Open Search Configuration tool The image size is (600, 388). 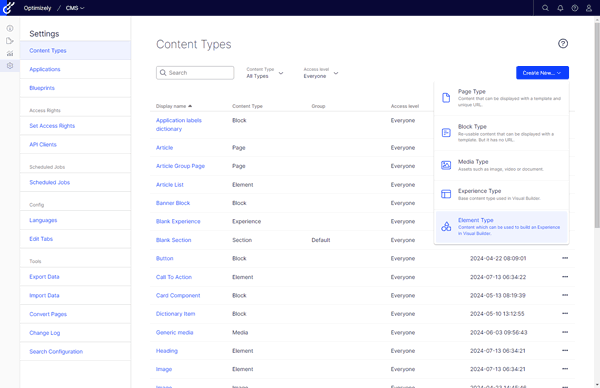tap(75, 352)
